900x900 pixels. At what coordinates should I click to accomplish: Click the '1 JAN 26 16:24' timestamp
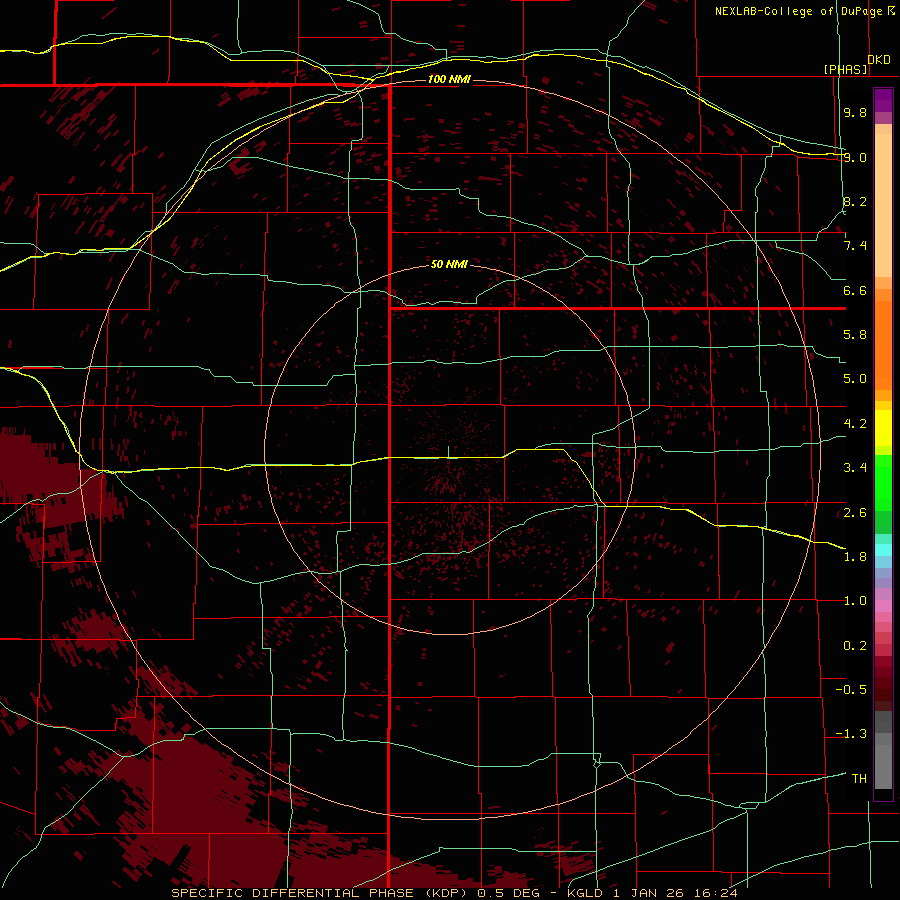(676, 893)
